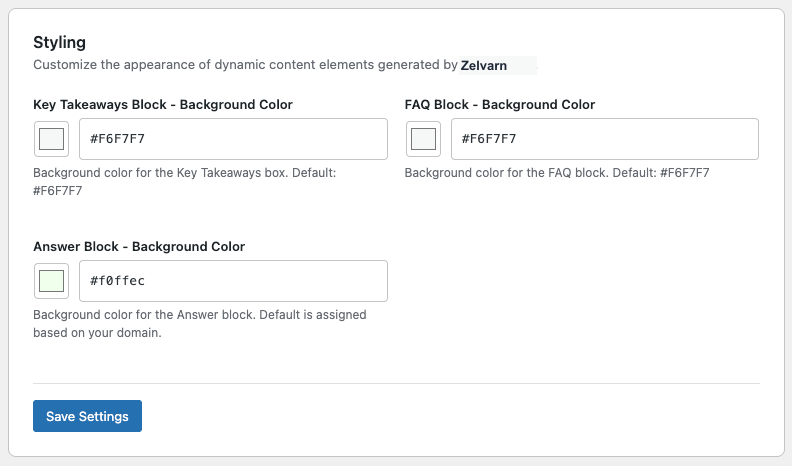The image size is (792, 466).
Task: Click the #f0ffec Answer Block input
Action: [x=233, y=281]
